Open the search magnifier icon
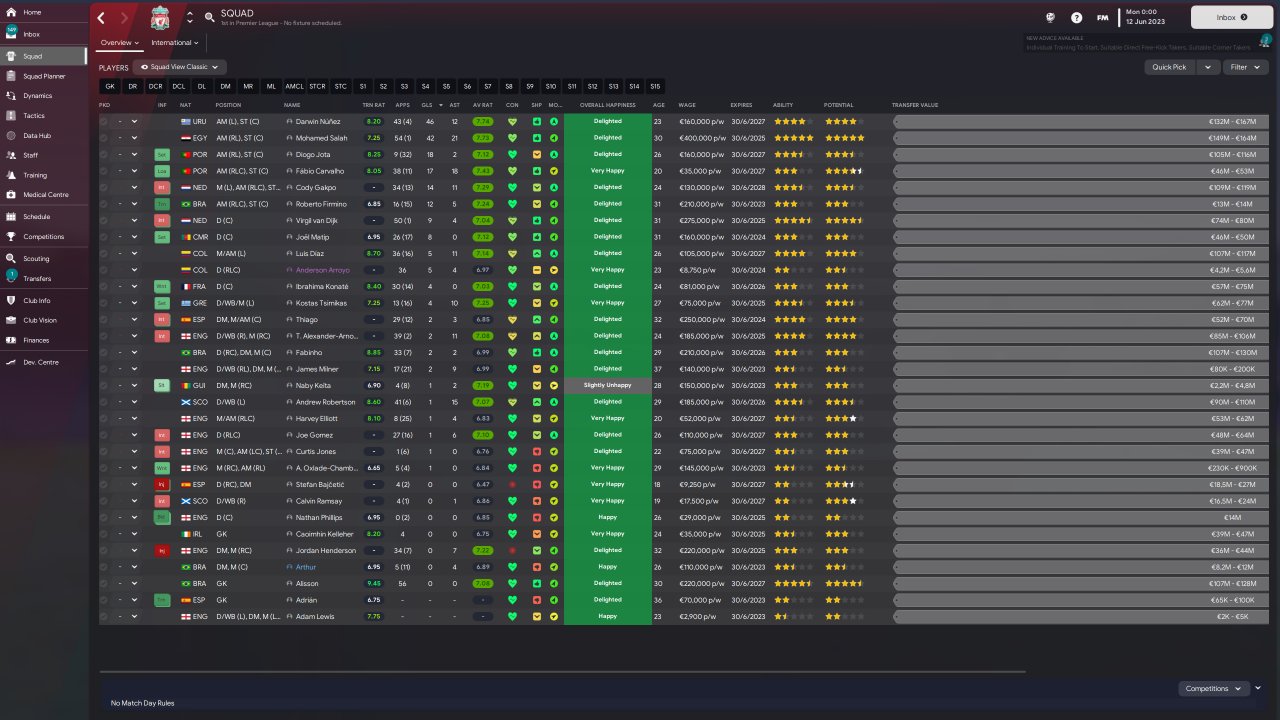 [209, 18]
